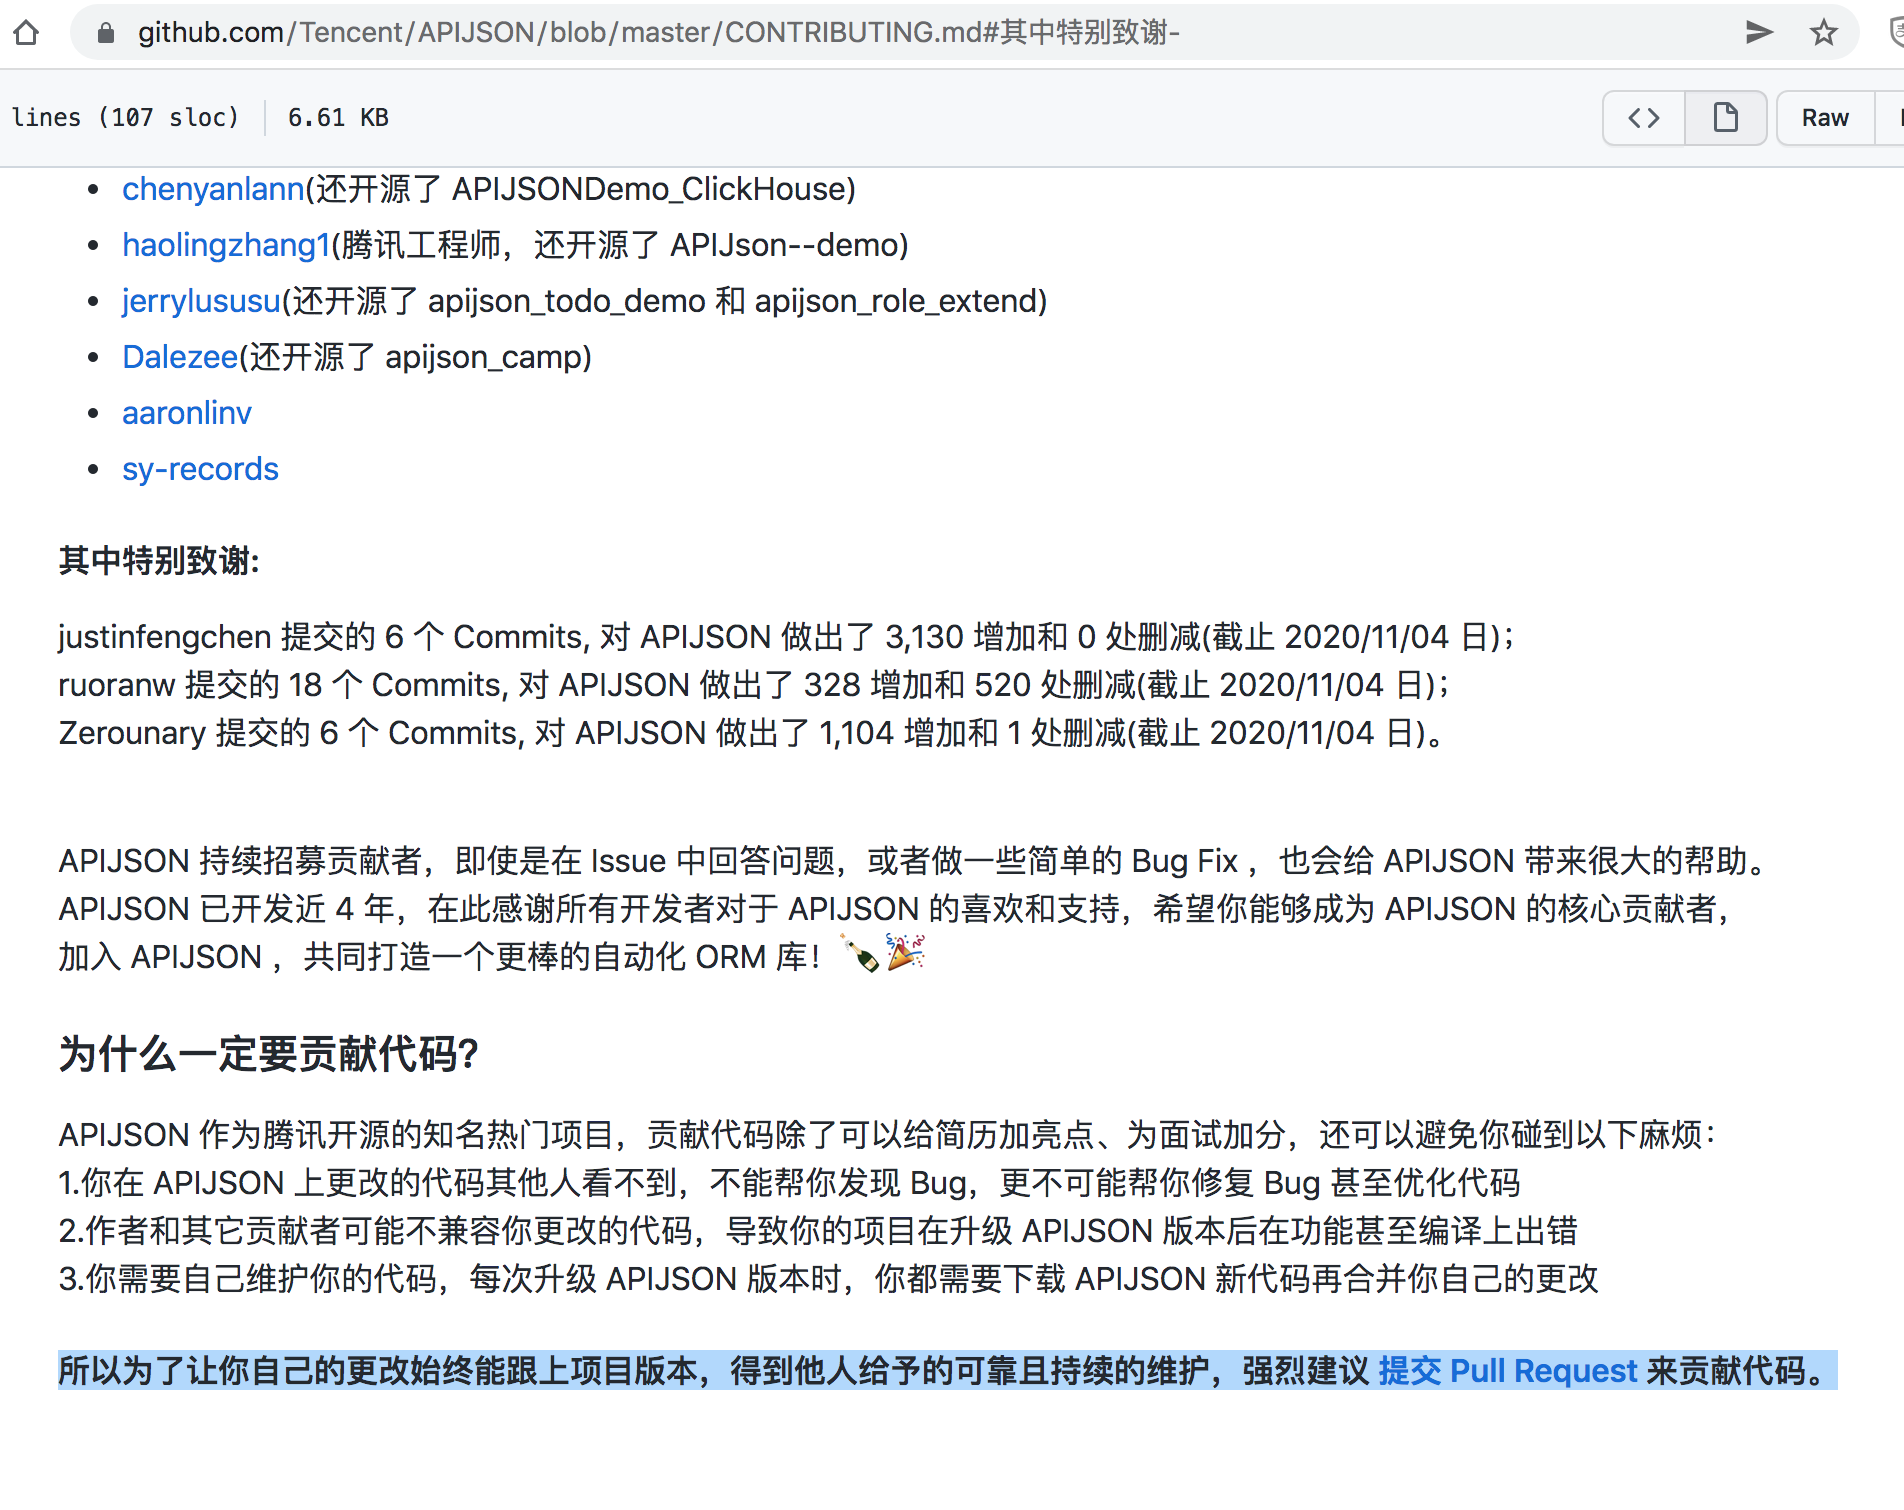The image size is (1904, 1510).
Task: Open the aaronlinv contributor link
Action: coord(186,413)
